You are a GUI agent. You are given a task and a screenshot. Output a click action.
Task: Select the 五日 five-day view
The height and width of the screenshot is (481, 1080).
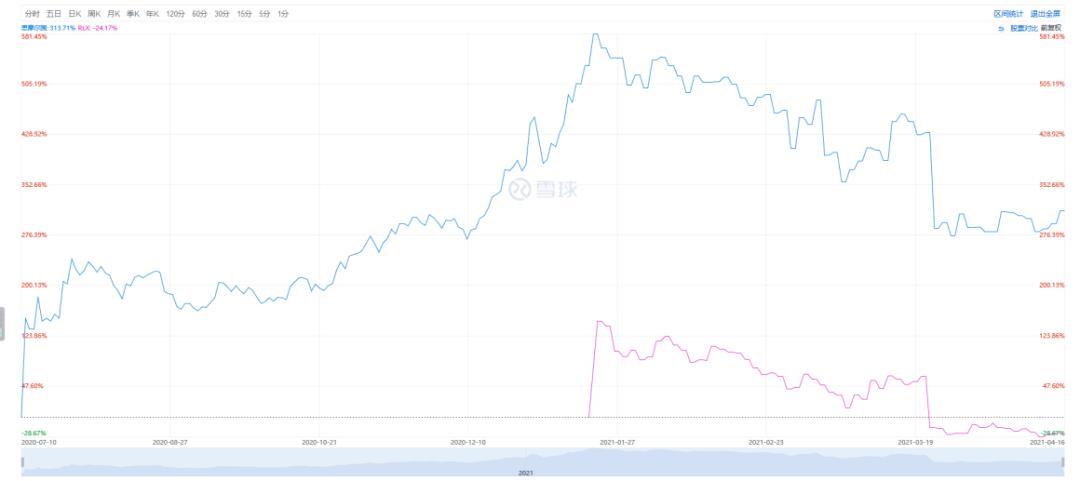[54, 14]
